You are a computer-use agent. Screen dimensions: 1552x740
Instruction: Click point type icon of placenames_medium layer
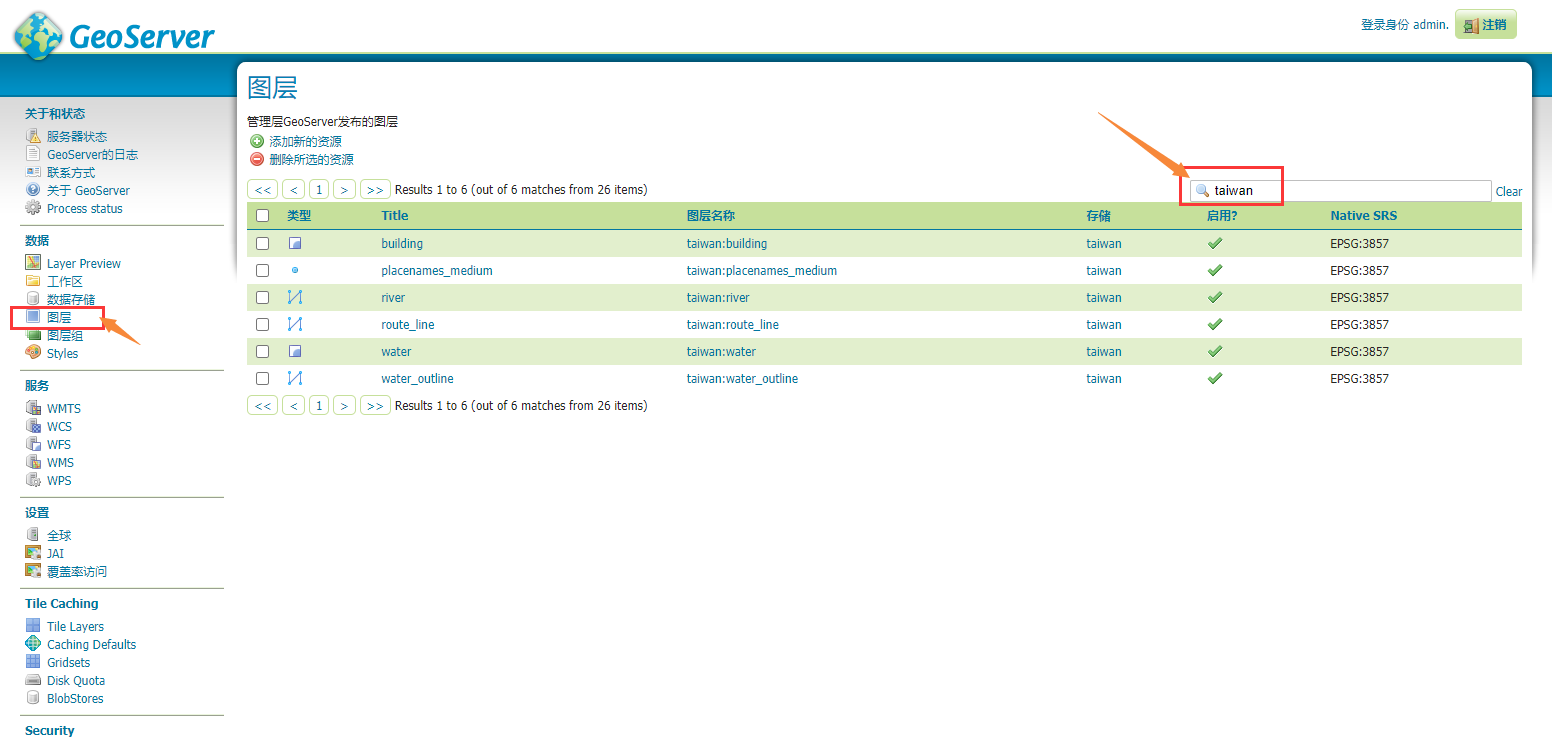pos(295,270)
